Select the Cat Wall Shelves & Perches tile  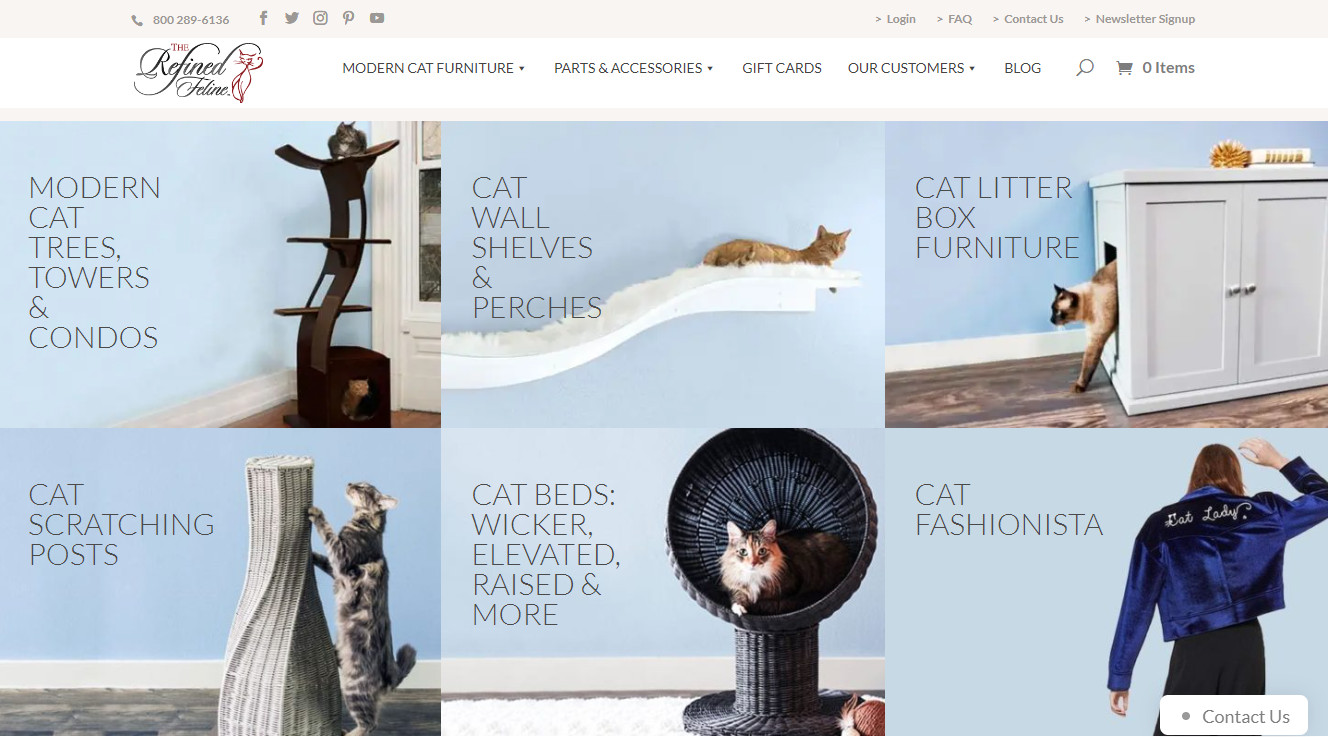(x=663, y=275)
